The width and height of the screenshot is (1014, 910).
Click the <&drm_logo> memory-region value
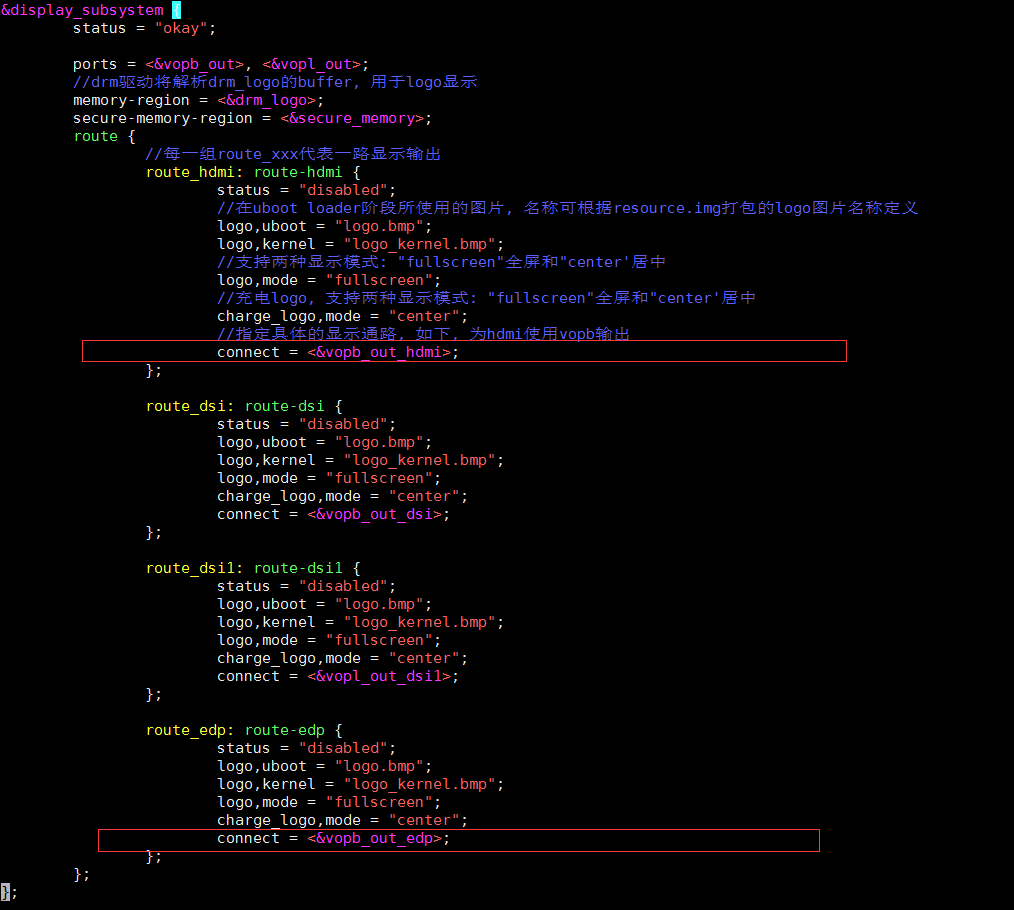tap(266, 100)
